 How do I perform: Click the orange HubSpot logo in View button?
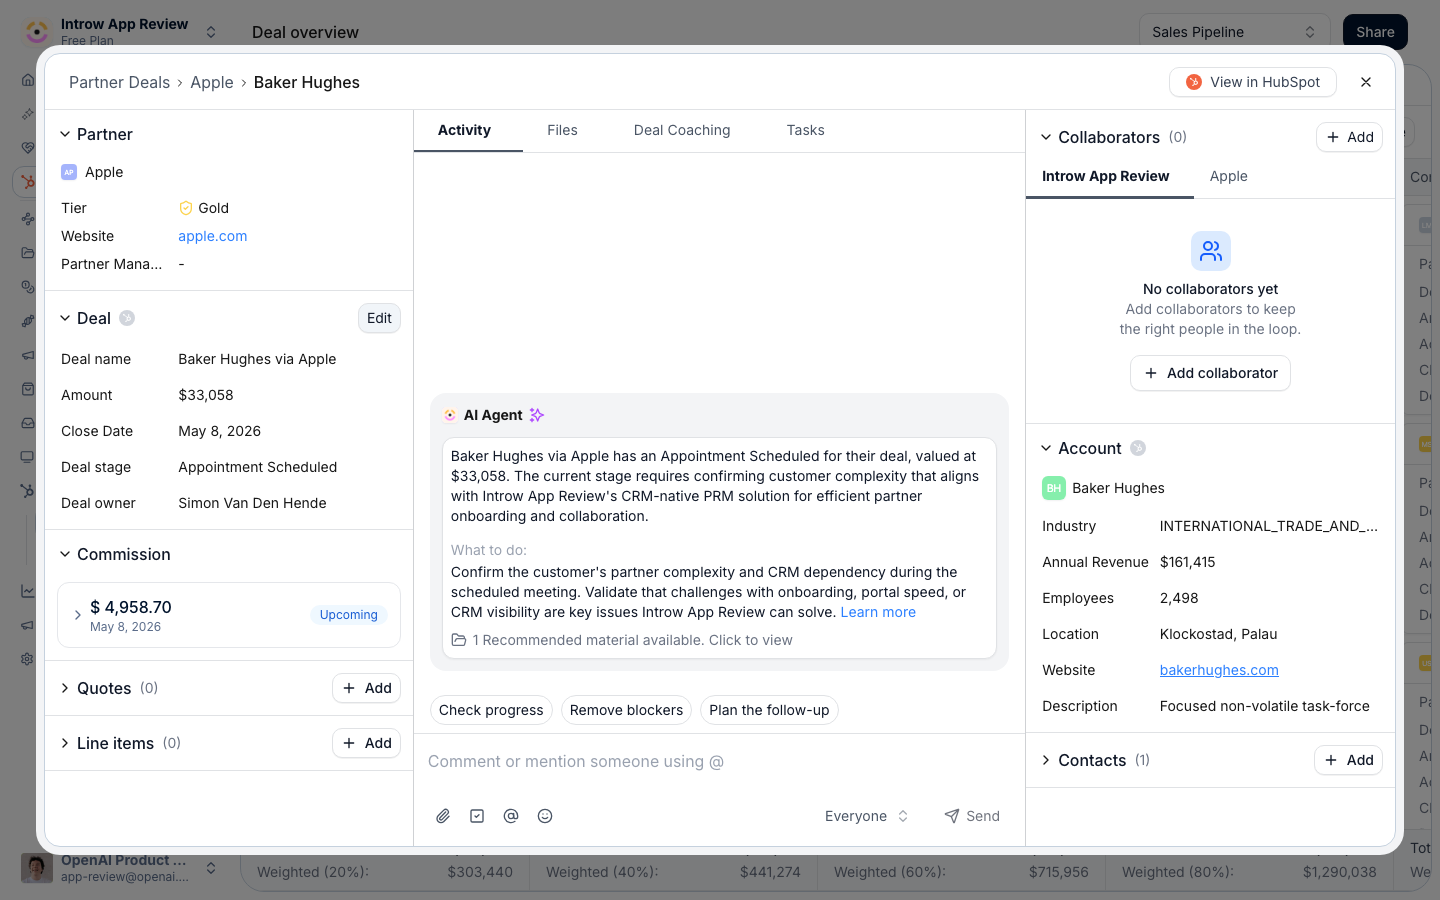[x=1194, y=82]
